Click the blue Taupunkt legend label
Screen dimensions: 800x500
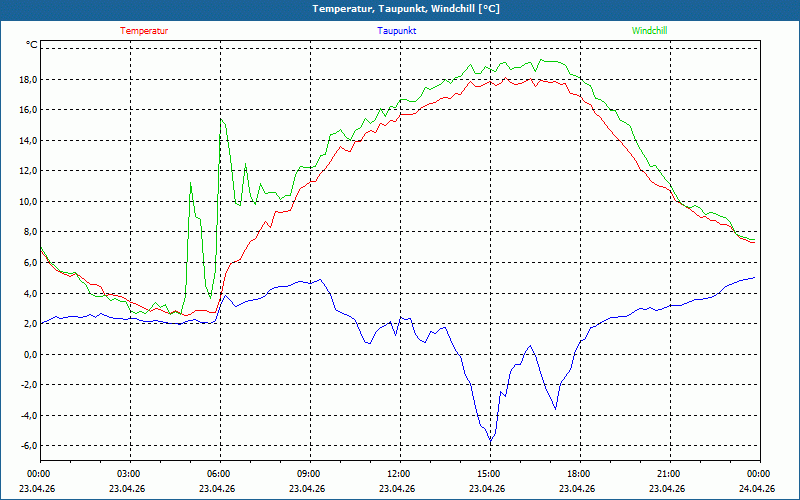coord(396,31)
